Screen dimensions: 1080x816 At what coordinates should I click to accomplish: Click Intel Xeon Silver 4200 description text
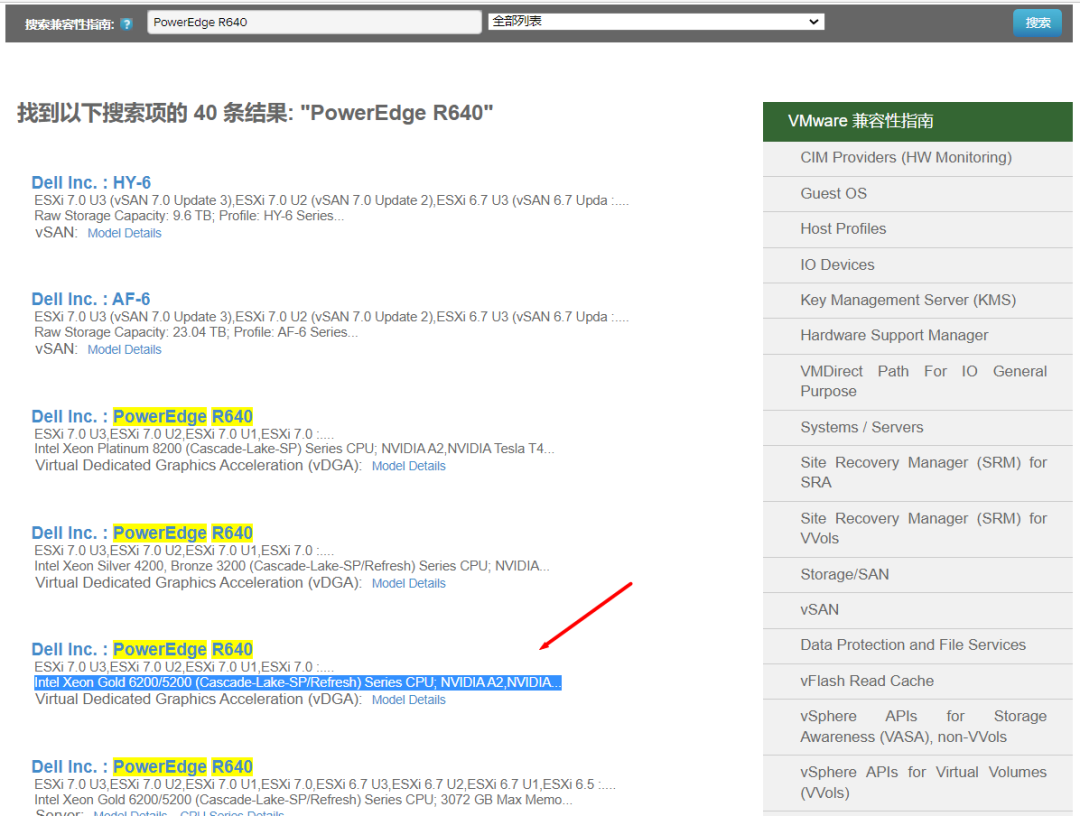(292, 565)
